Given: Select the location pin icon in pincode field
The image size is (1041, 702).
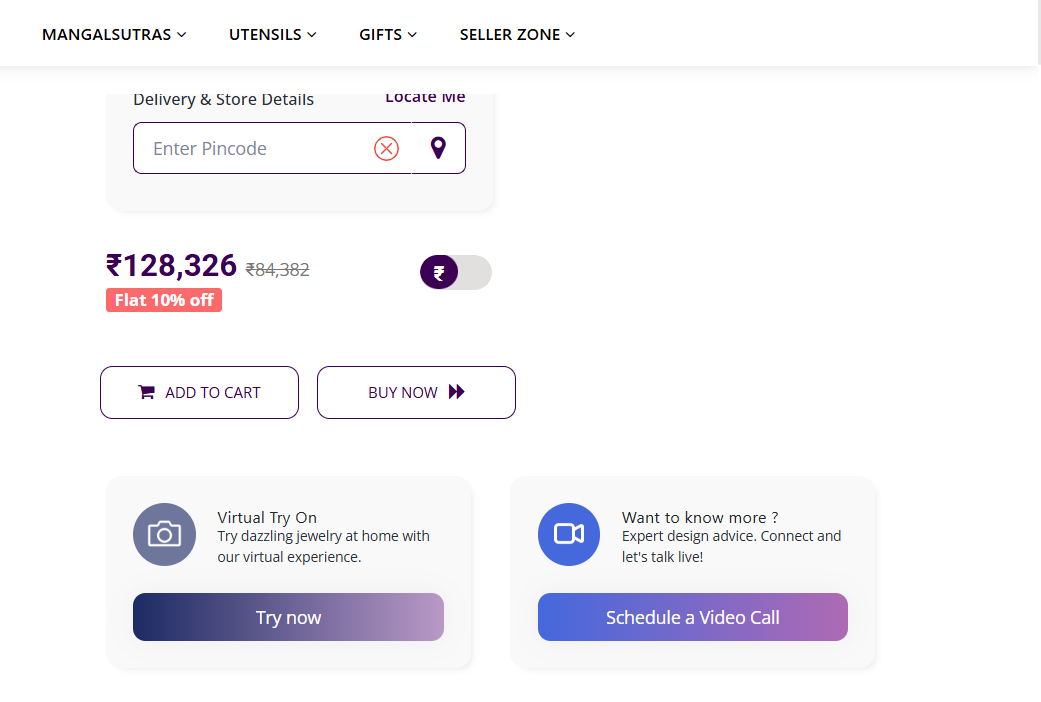Looking at the screenshot, I should pos(438,147).
